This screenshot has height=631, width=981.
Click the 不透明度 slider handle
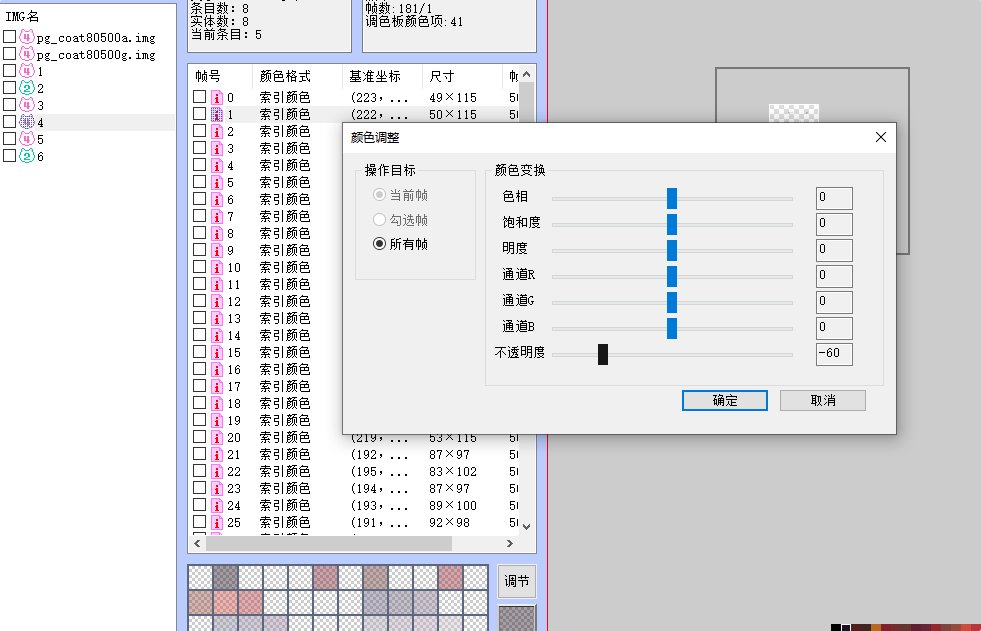click(x=603, y=354)
